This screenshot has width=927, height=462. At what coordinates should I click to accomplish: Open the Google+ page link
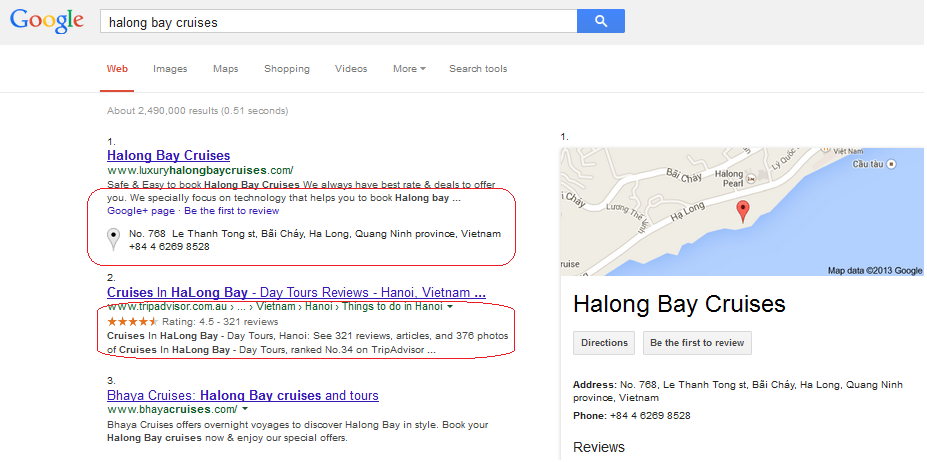tap(141, 211)
